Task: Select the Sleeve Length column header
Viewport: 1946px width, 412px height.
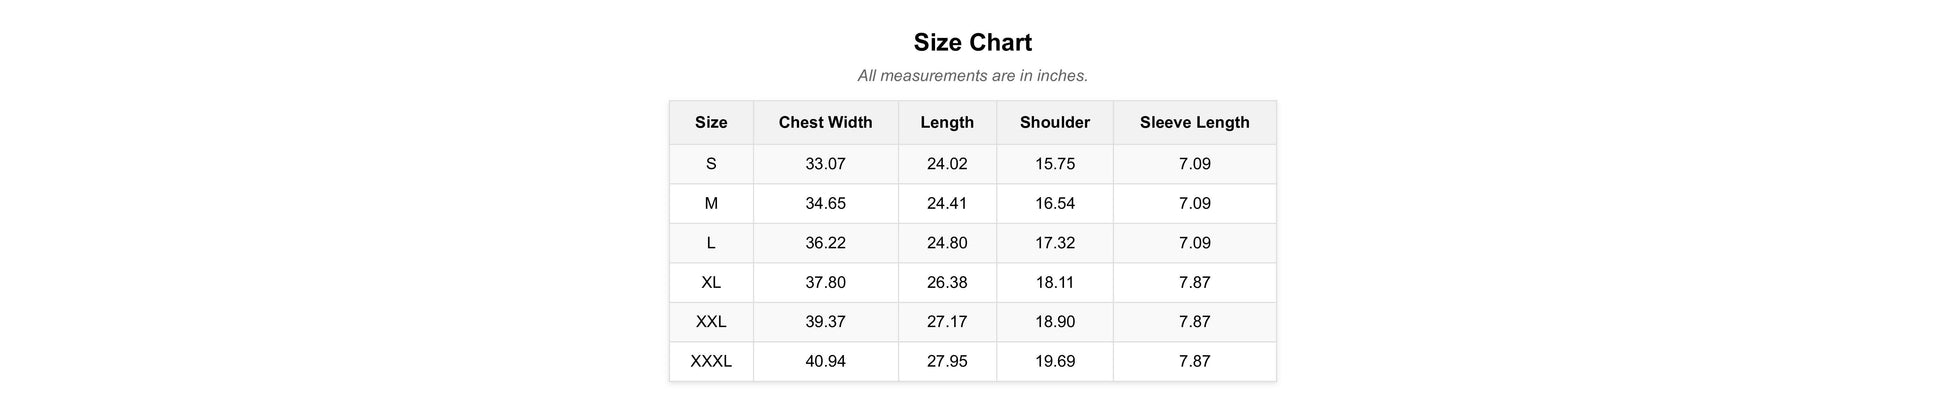Action: (1194, 122)
